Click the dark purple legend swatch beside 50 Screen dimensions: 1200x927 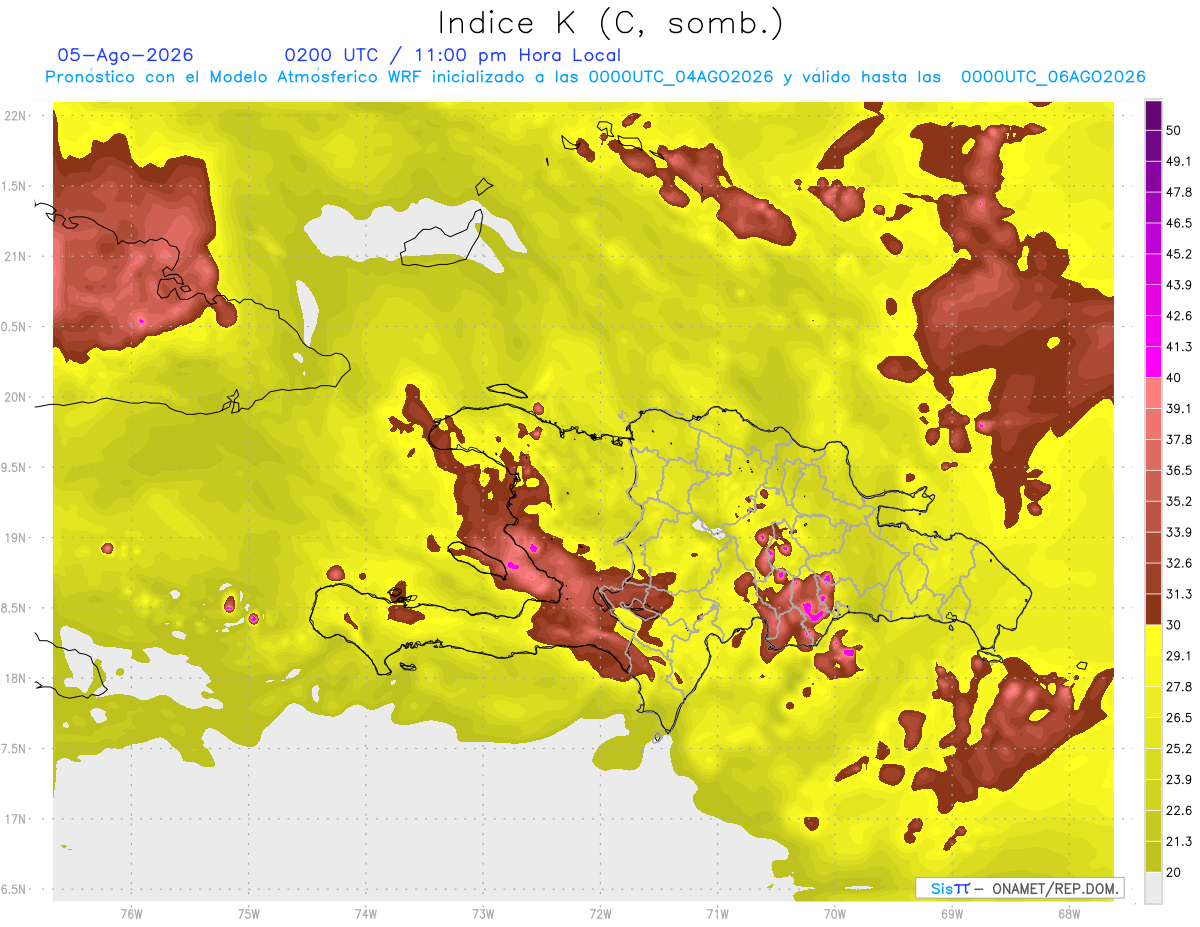[1153, 115]
